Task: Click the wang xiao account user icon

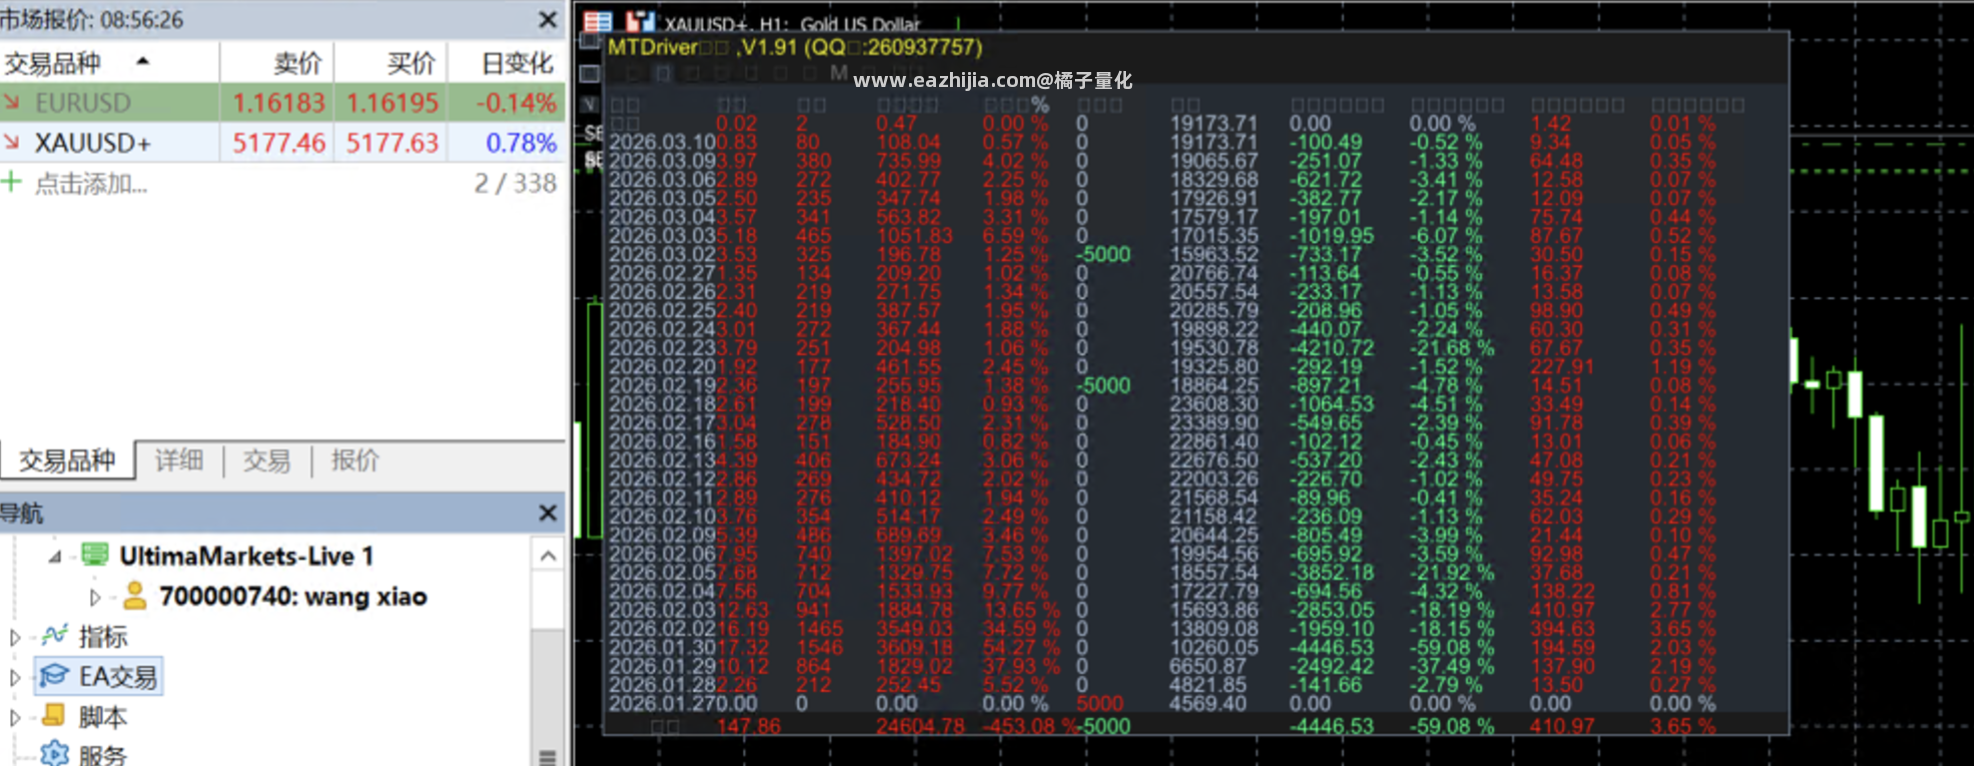Action: [134, 596]
